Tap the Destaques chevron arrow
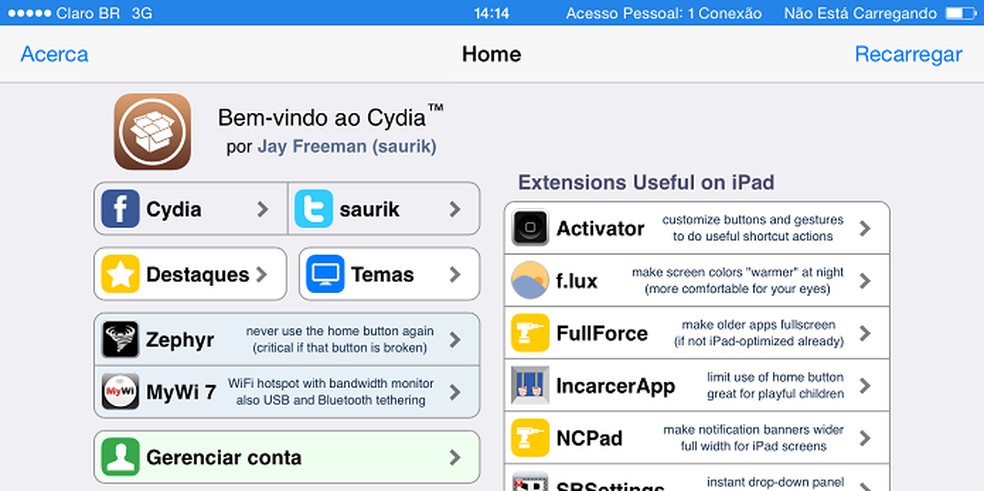984x491 pixels. tap(262, 274)
